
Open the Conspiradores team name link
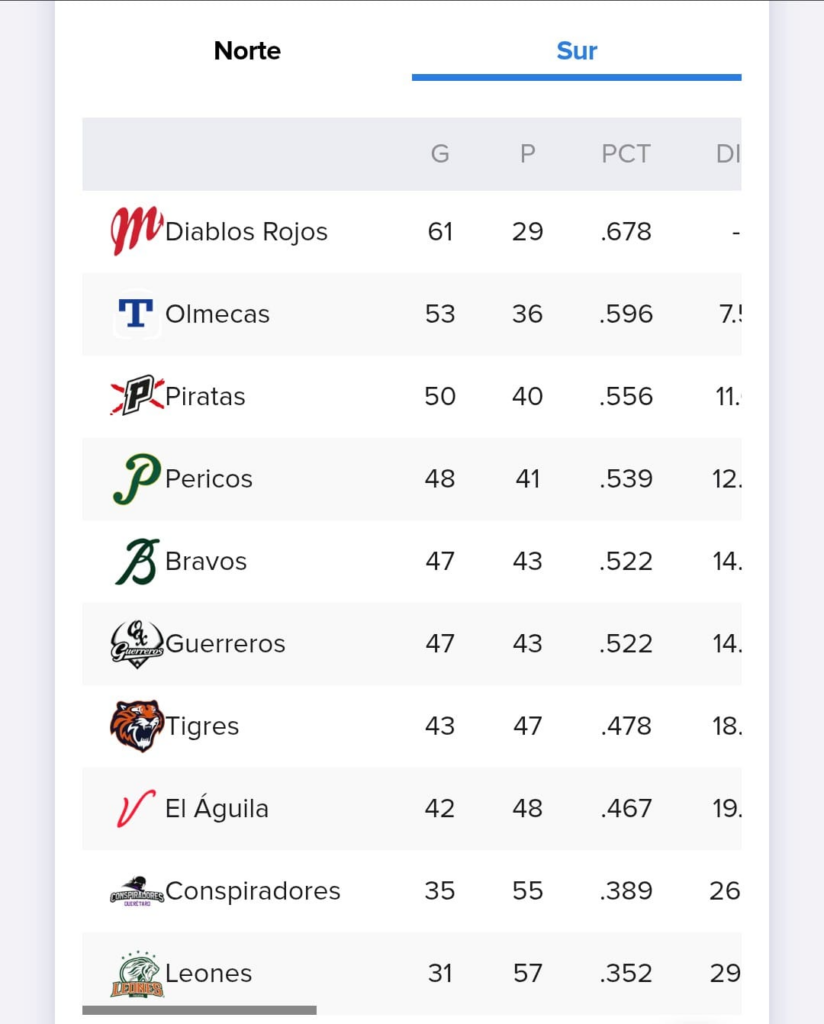point(253,891)
